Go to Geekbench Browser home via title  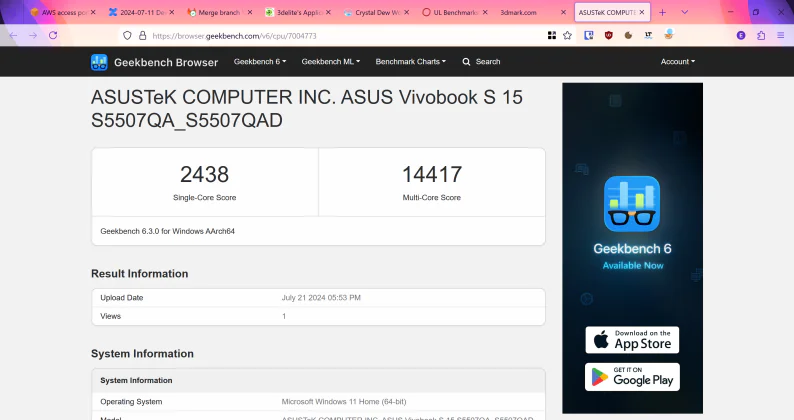pos(166,62)
